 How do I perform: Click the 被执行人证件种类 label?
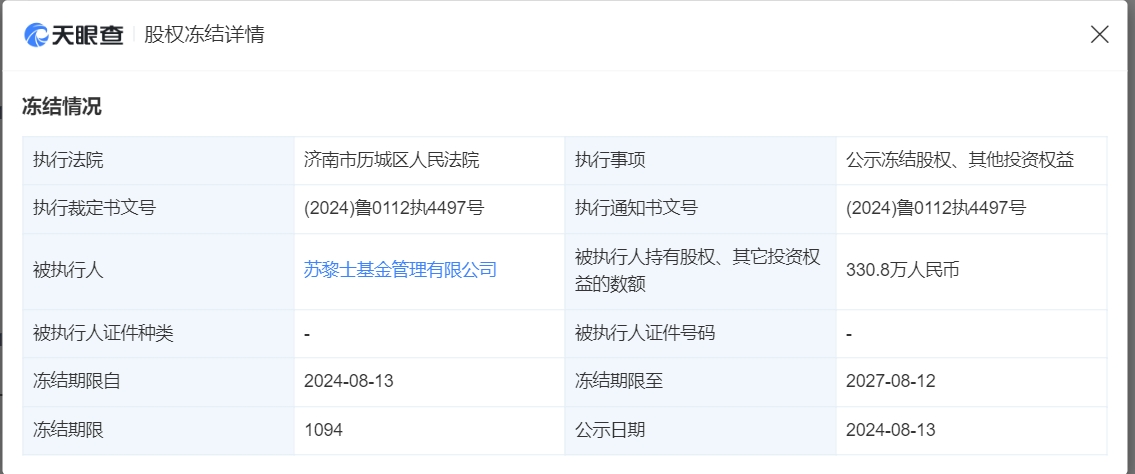pos(104,334)
